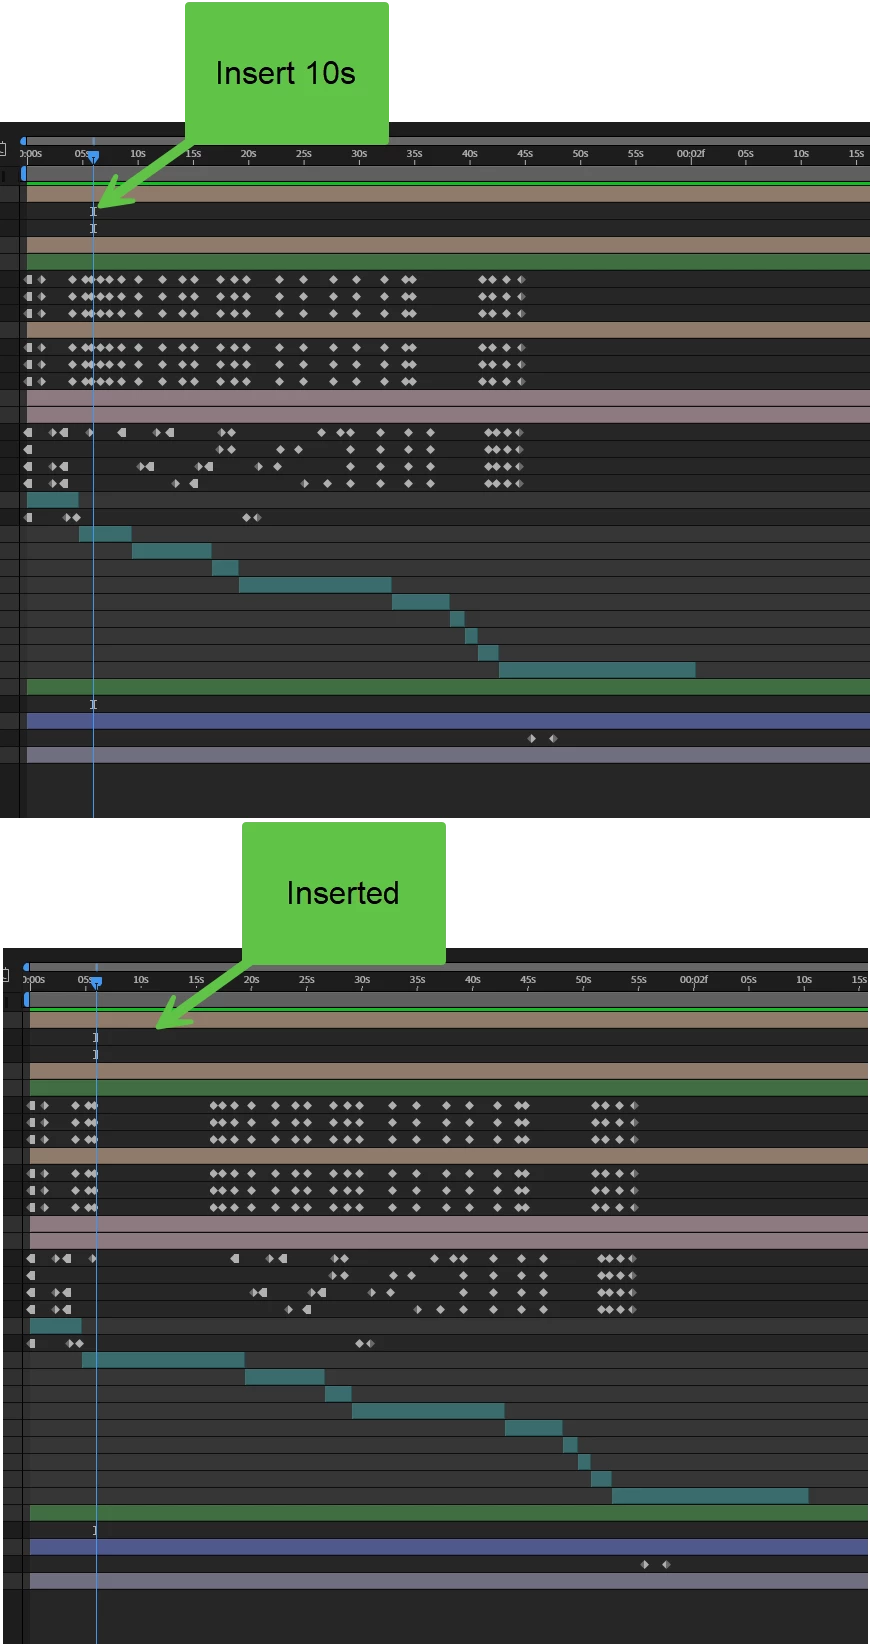The height and width of the screenshot is (1644, 870).
Task: Select the blue layer bar in bottom timeline
Action: (449, 1547)
